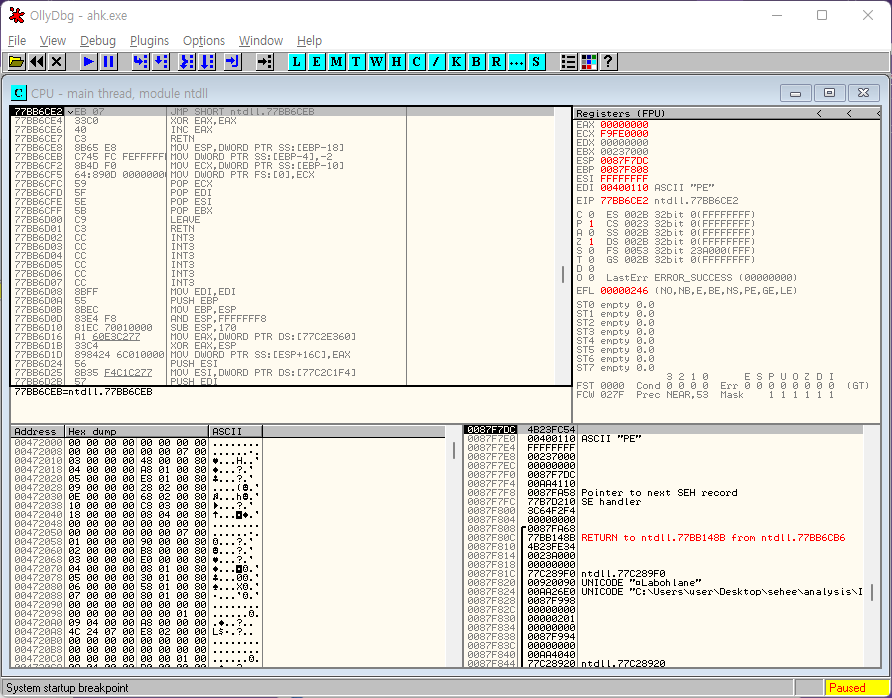The image size is (892, 698).
Task: Minimize the CPU child window
Action: [795, 93]
